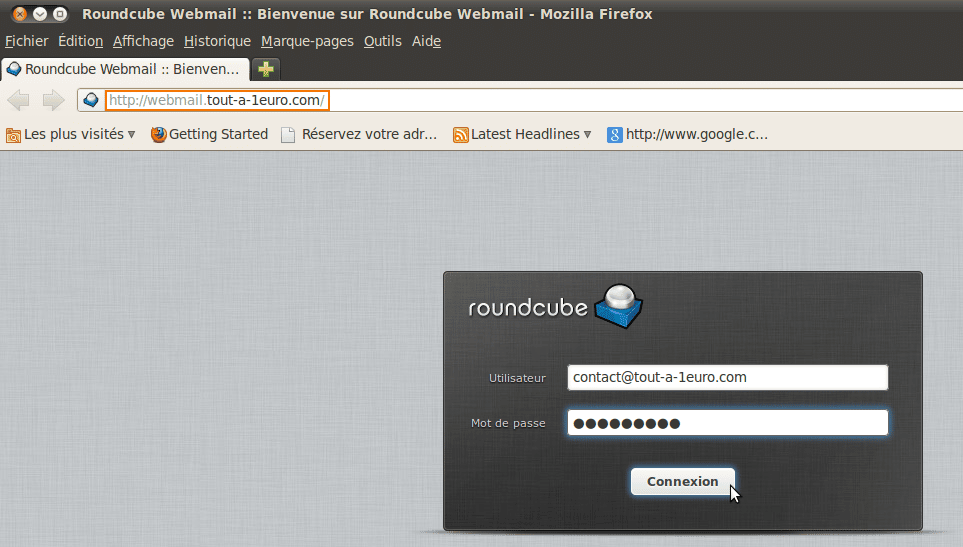Click the page icon of Réservez votre adr bookmark

[288, 134]
